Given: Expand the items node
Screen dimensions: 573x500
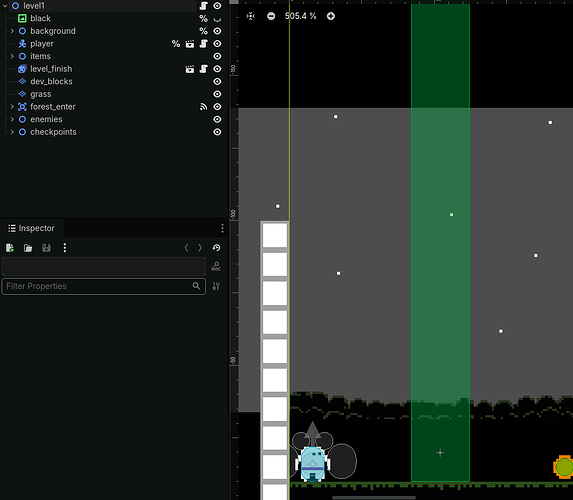Looking at the screenshot, I should (x=12, y=56).
